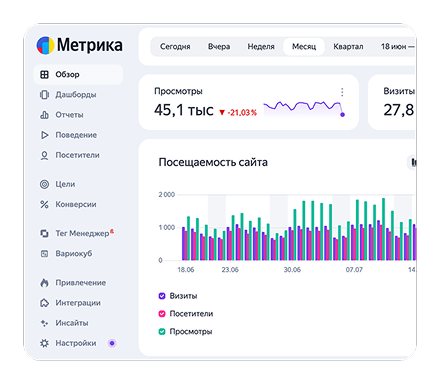Select the Behavior play icon

coord(44,135)
